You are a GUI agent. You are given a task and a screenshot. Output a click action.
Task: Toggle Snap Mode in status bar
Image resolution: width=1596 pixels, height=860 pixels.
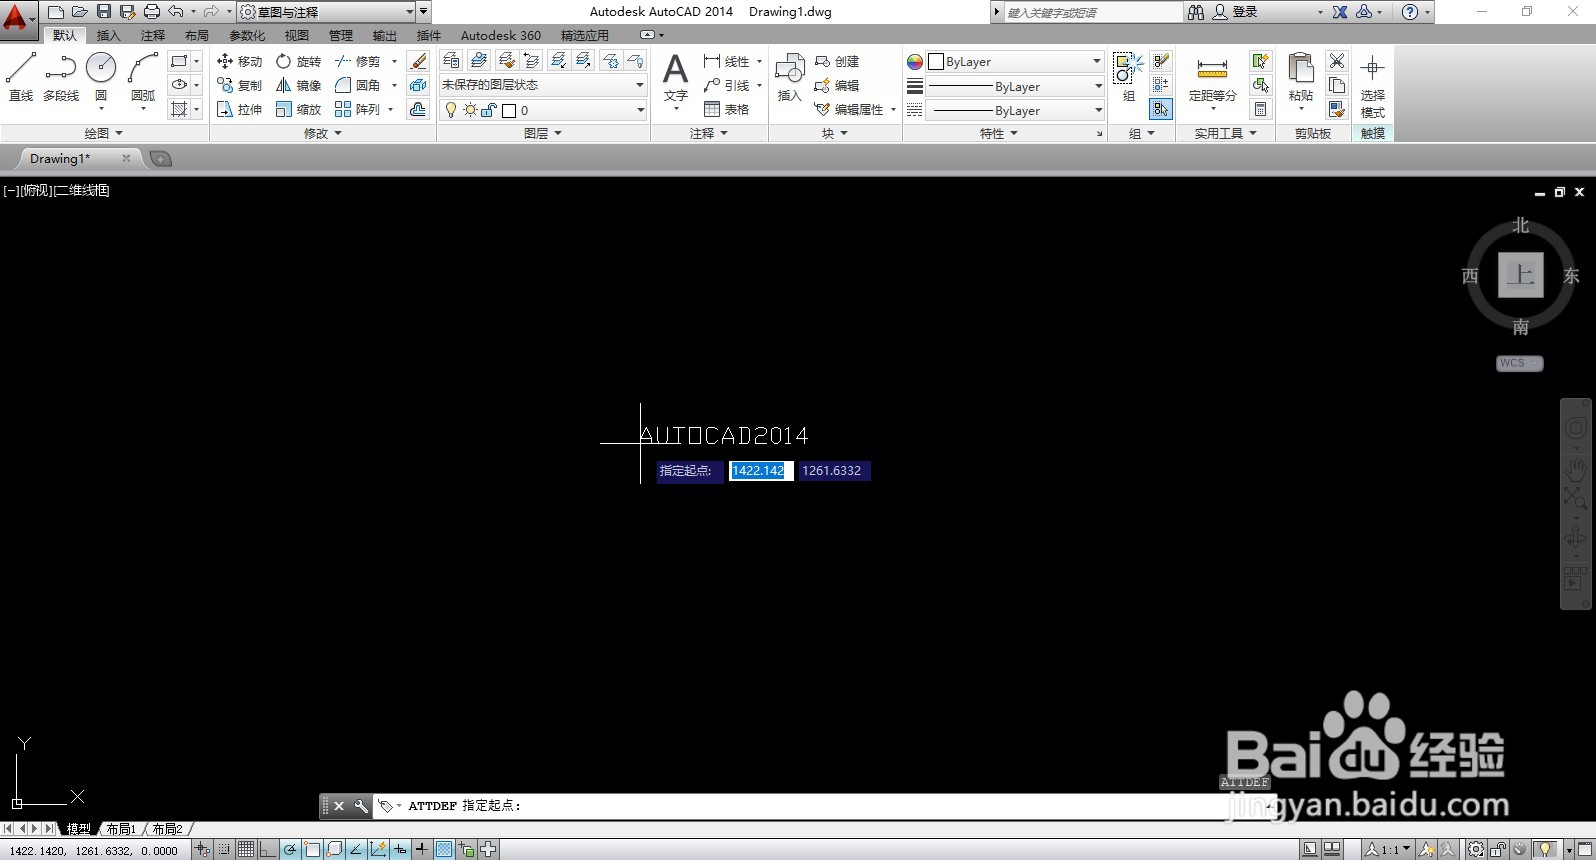(x=224, y=850)
